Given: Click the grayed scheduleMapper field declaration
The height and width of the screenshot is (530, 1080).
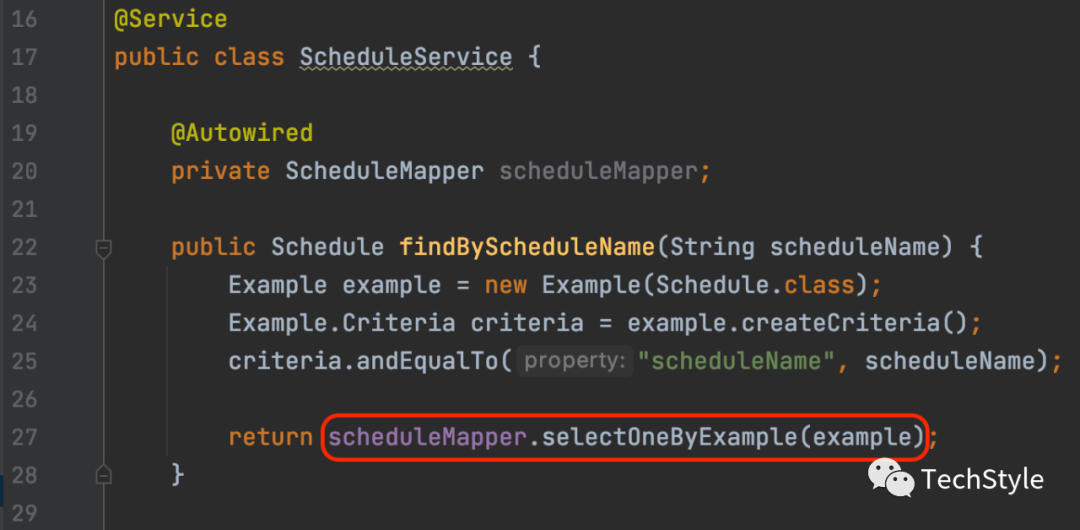Looking at the screenshot, I should (597, 171).
